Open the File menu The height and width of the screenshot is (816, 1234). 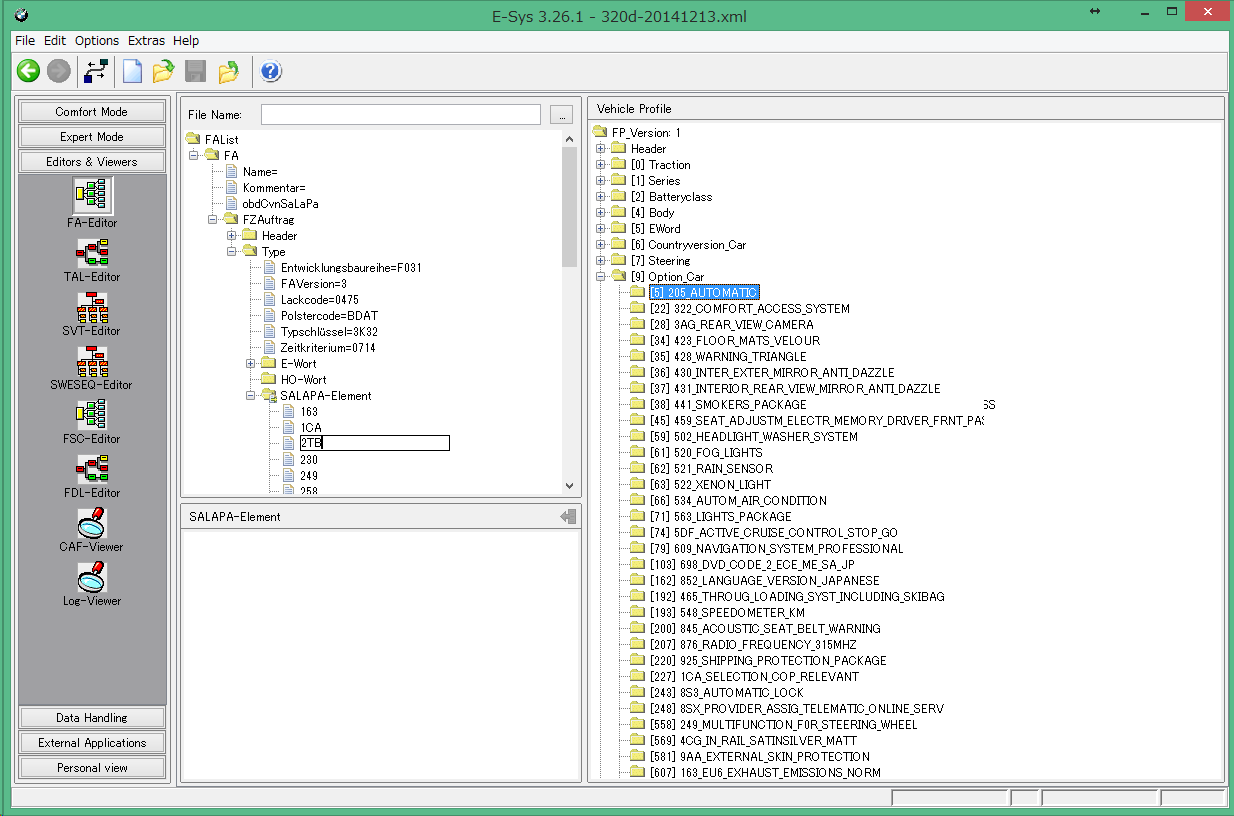(25, 41)
